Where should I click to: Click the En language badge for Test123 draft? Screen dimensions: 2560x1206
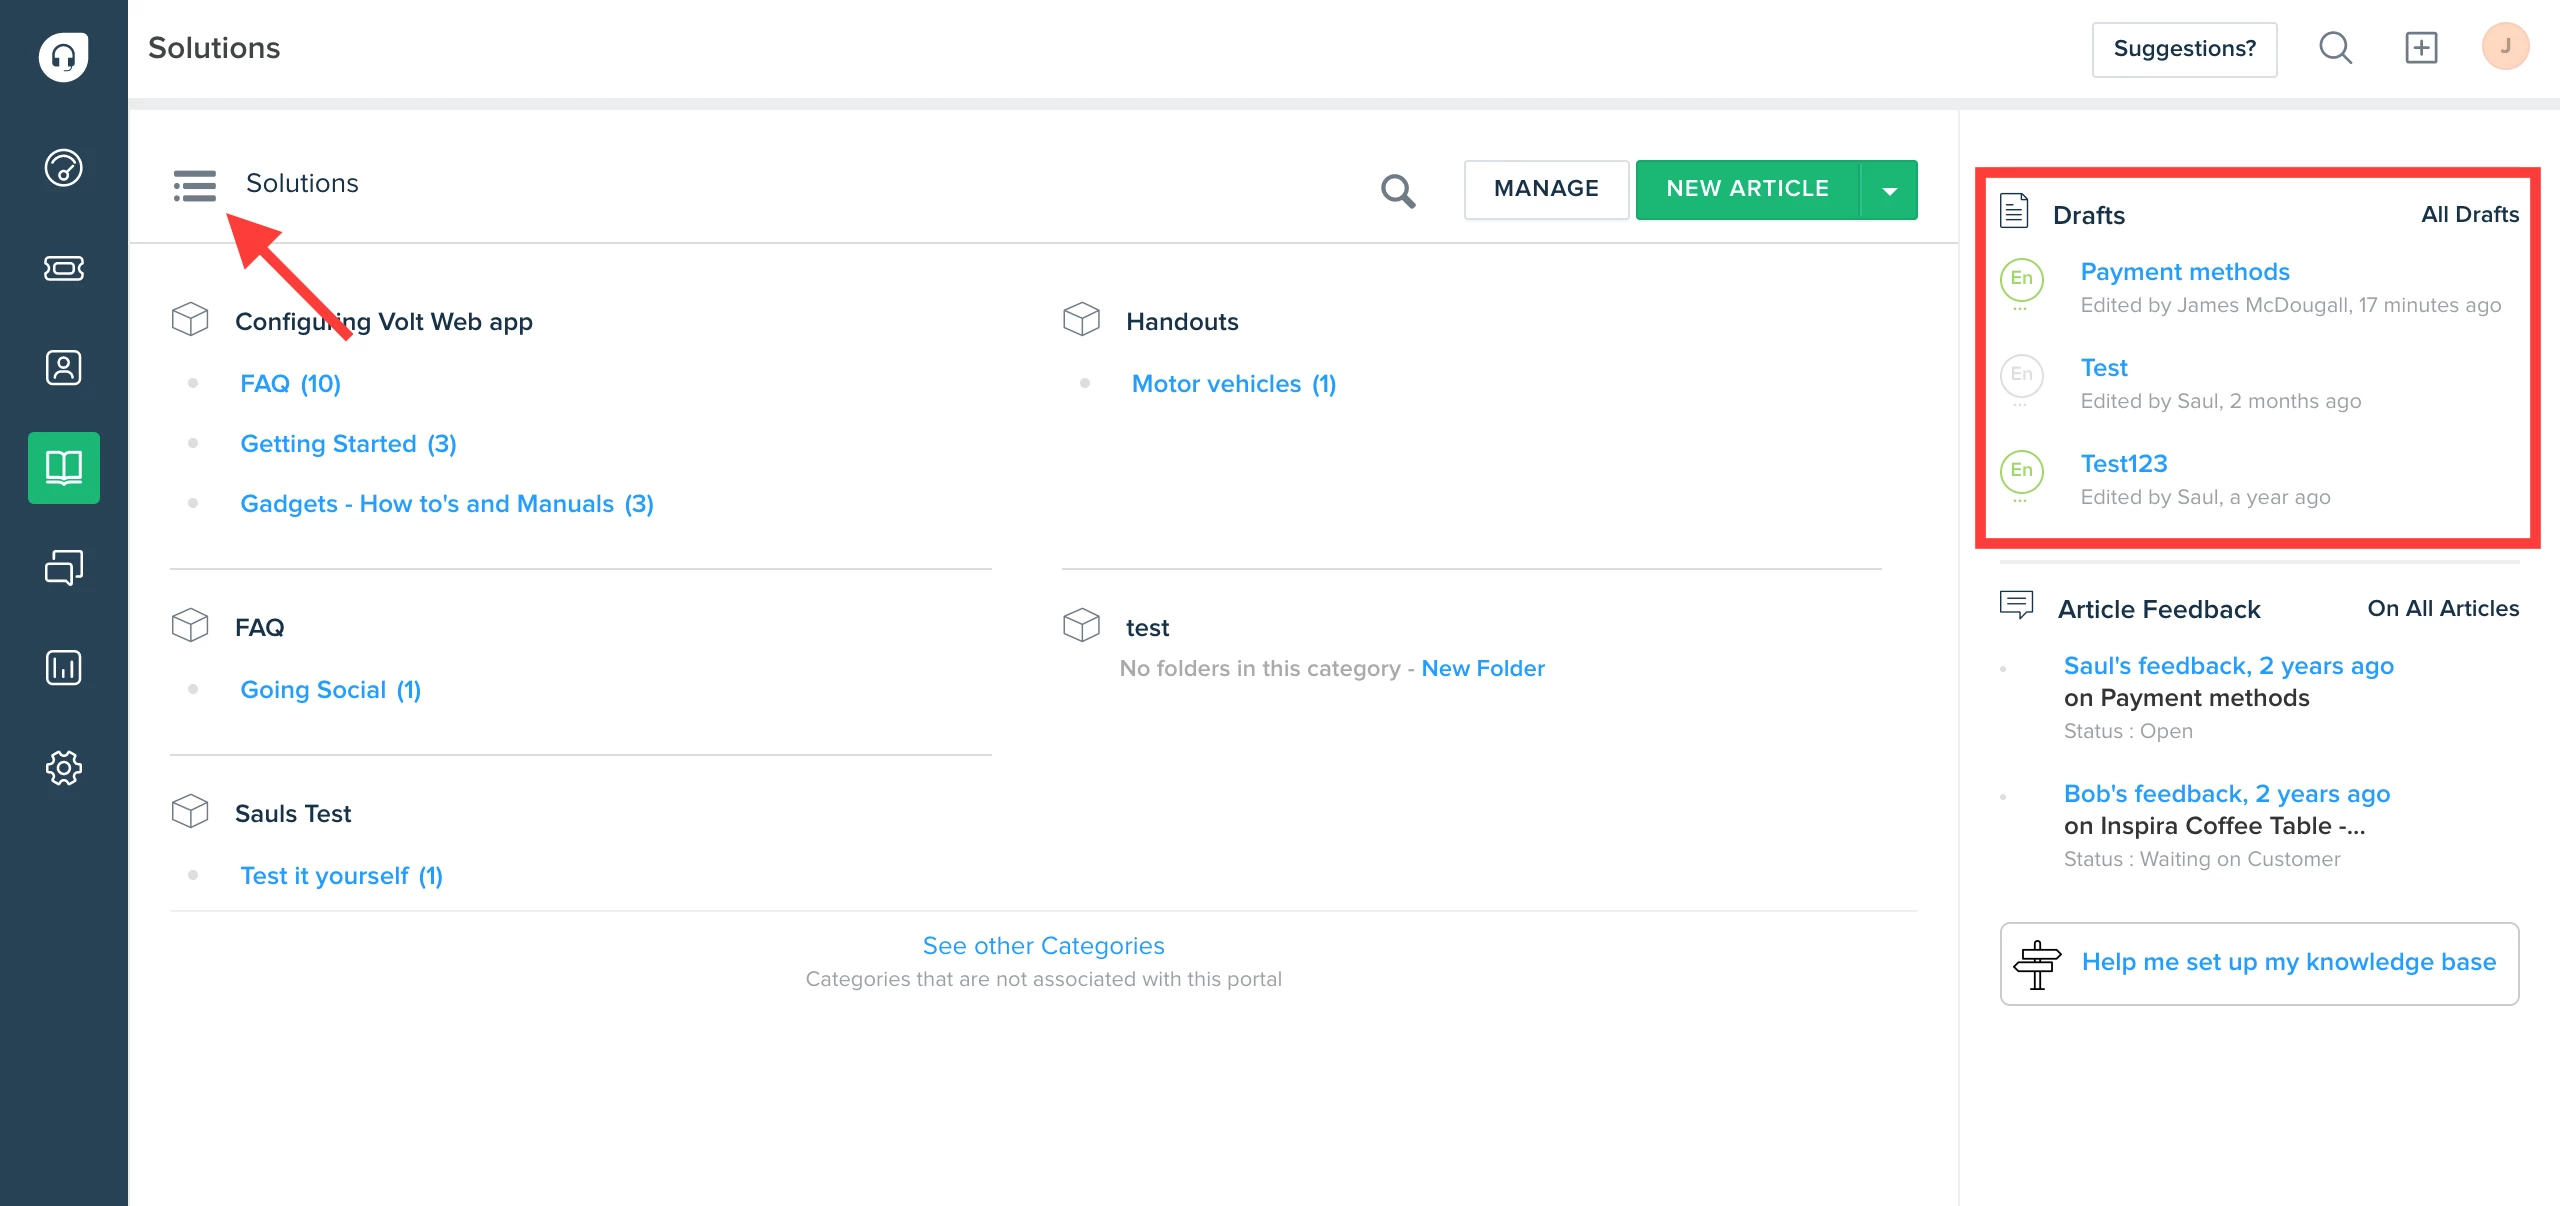2021,471
